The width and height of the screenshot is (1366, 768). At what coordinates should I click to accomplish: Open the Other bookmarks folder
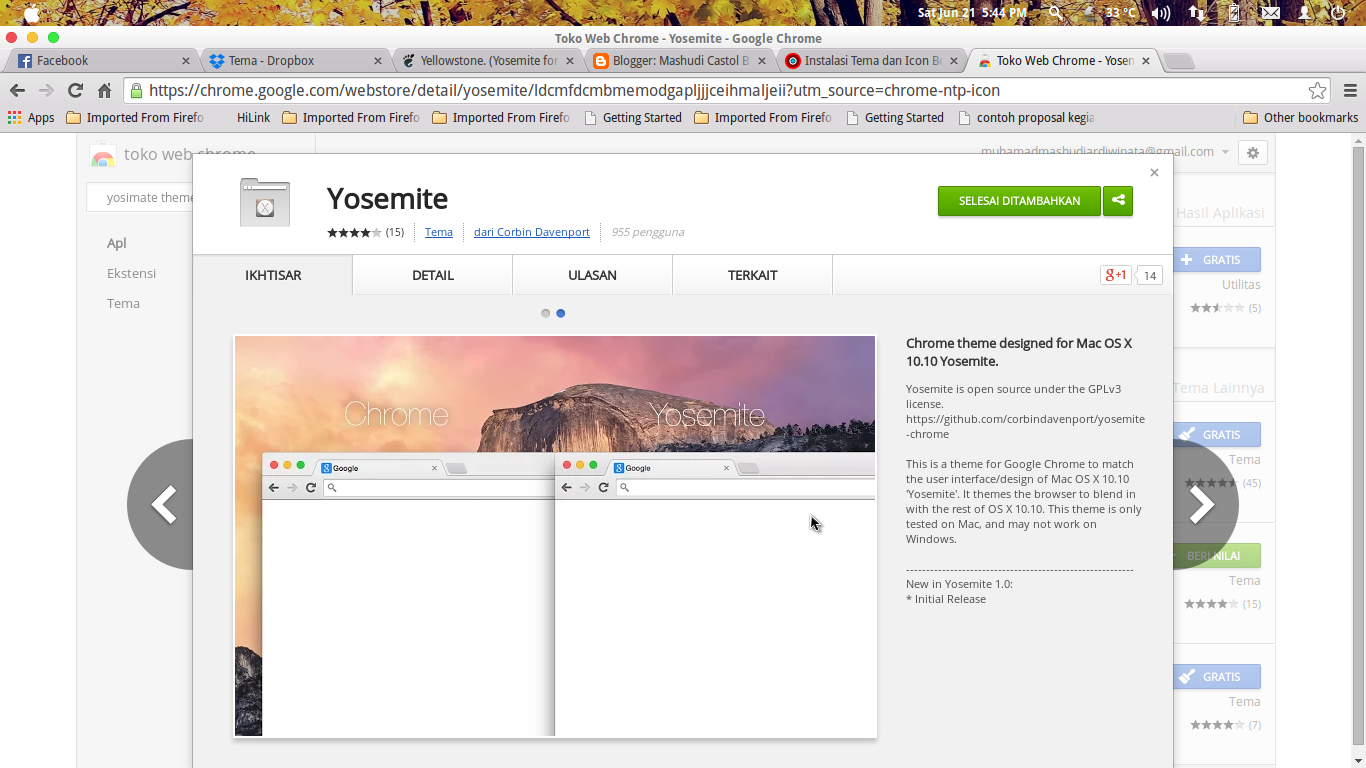tap(1300, 117)
